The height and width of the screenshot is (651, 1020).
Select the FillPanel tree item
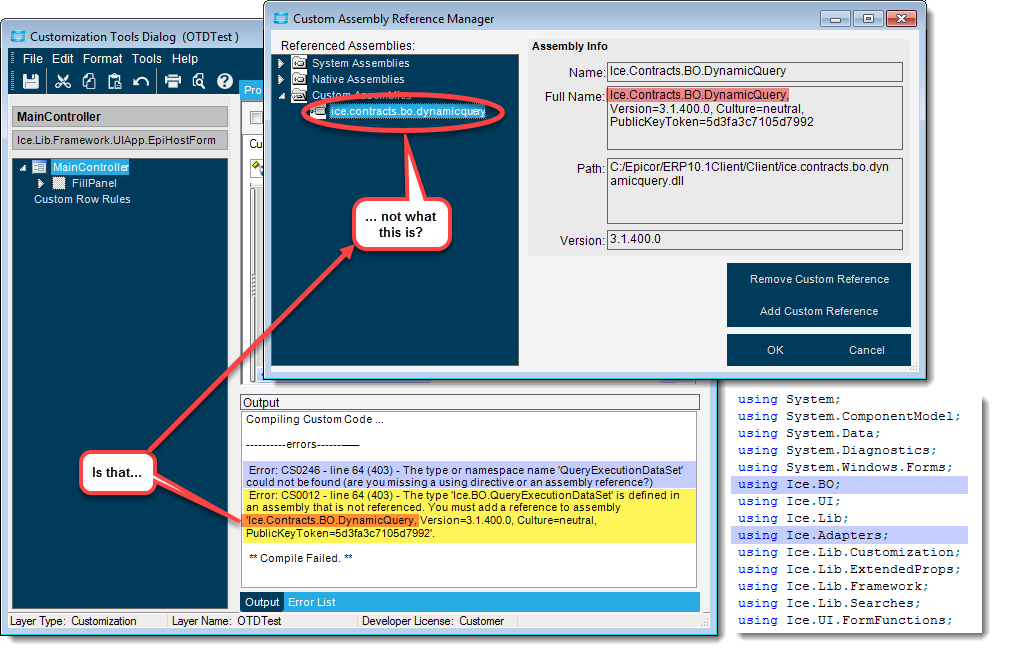pyautogui.click(x=94, y=183)
